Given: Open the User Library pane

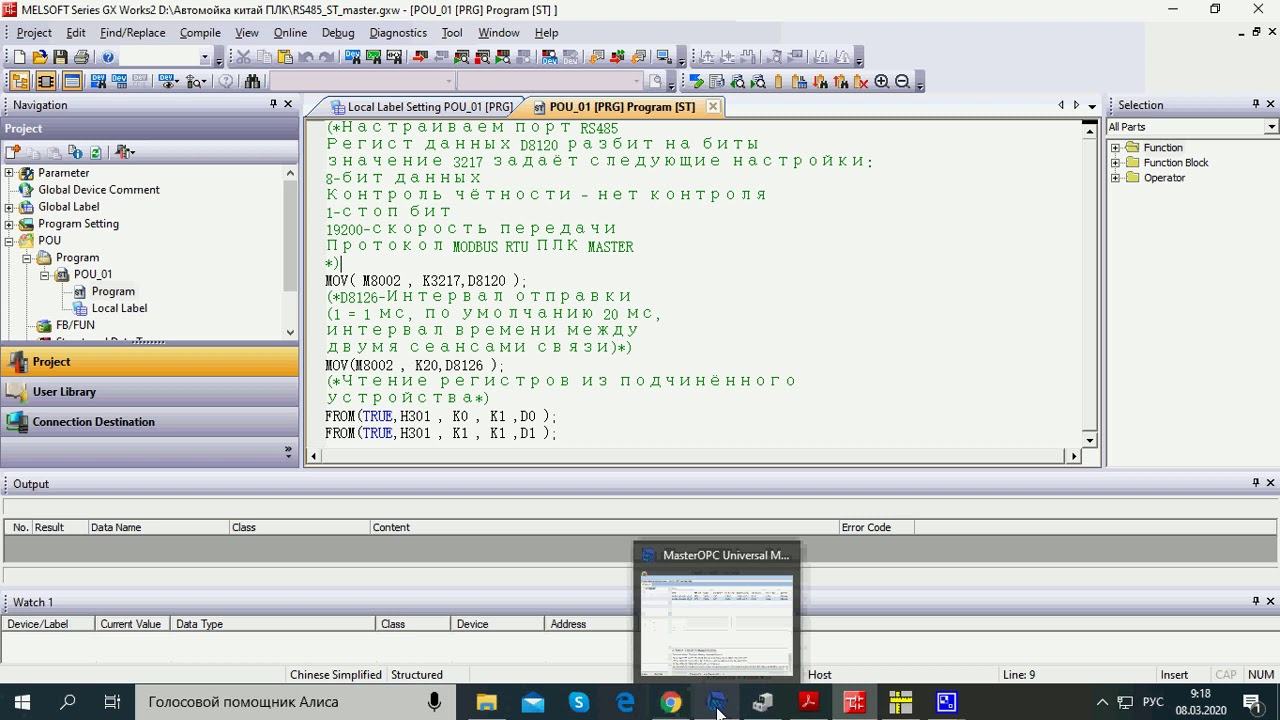Looking at the screenshot, I should tap(149, 392).
